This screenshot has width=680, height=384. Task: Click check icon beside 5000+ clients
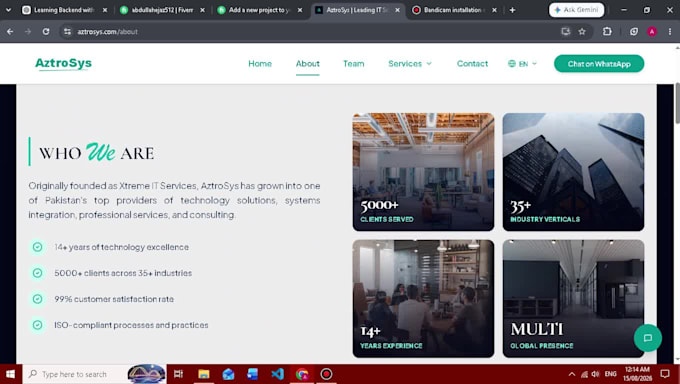(38, 273)
